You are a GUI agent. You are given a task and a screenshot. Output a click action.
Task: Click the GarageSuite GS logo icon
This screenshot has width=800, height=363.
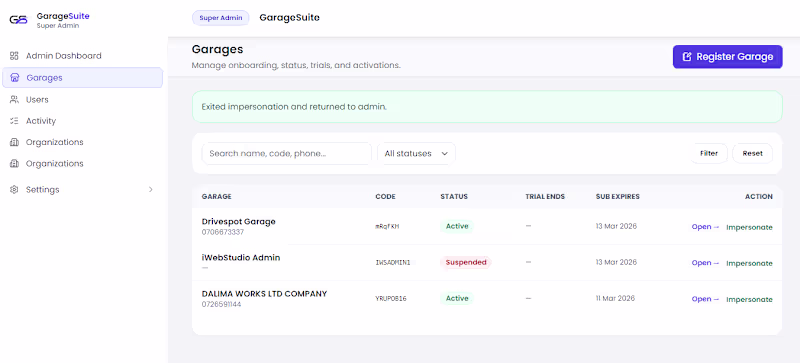(18, 20)
